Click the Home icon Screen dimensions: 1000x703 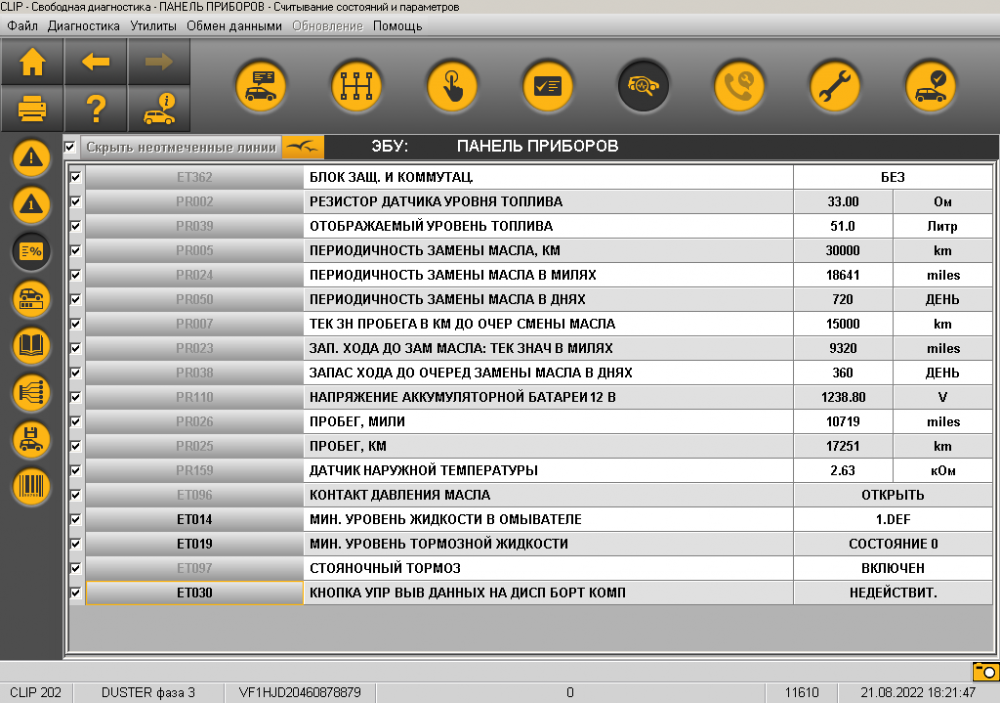point(32,62)
